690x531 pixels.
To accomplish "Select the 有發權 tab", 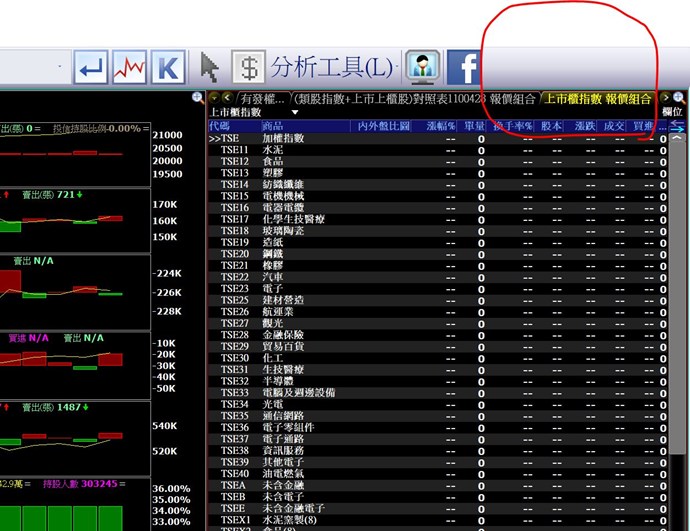I will pos(262,99).
